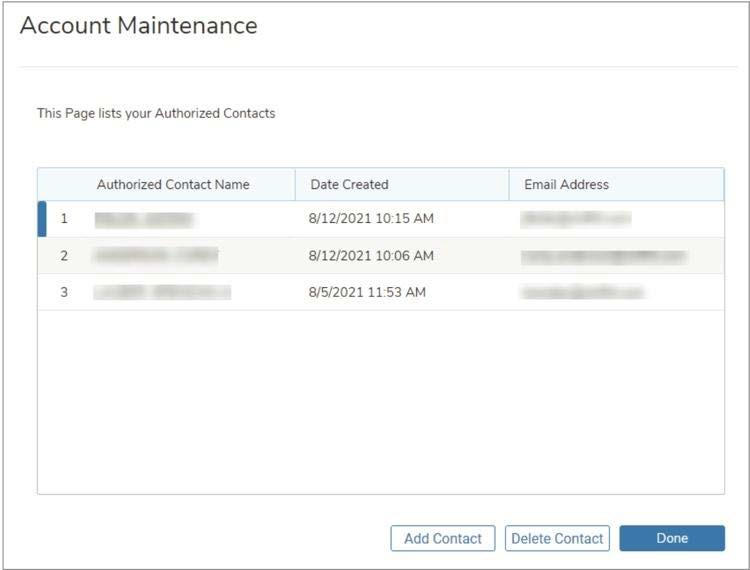Click the blue selection marker on row 1
This screenshot has height=570, width=750.
(42, 218)
